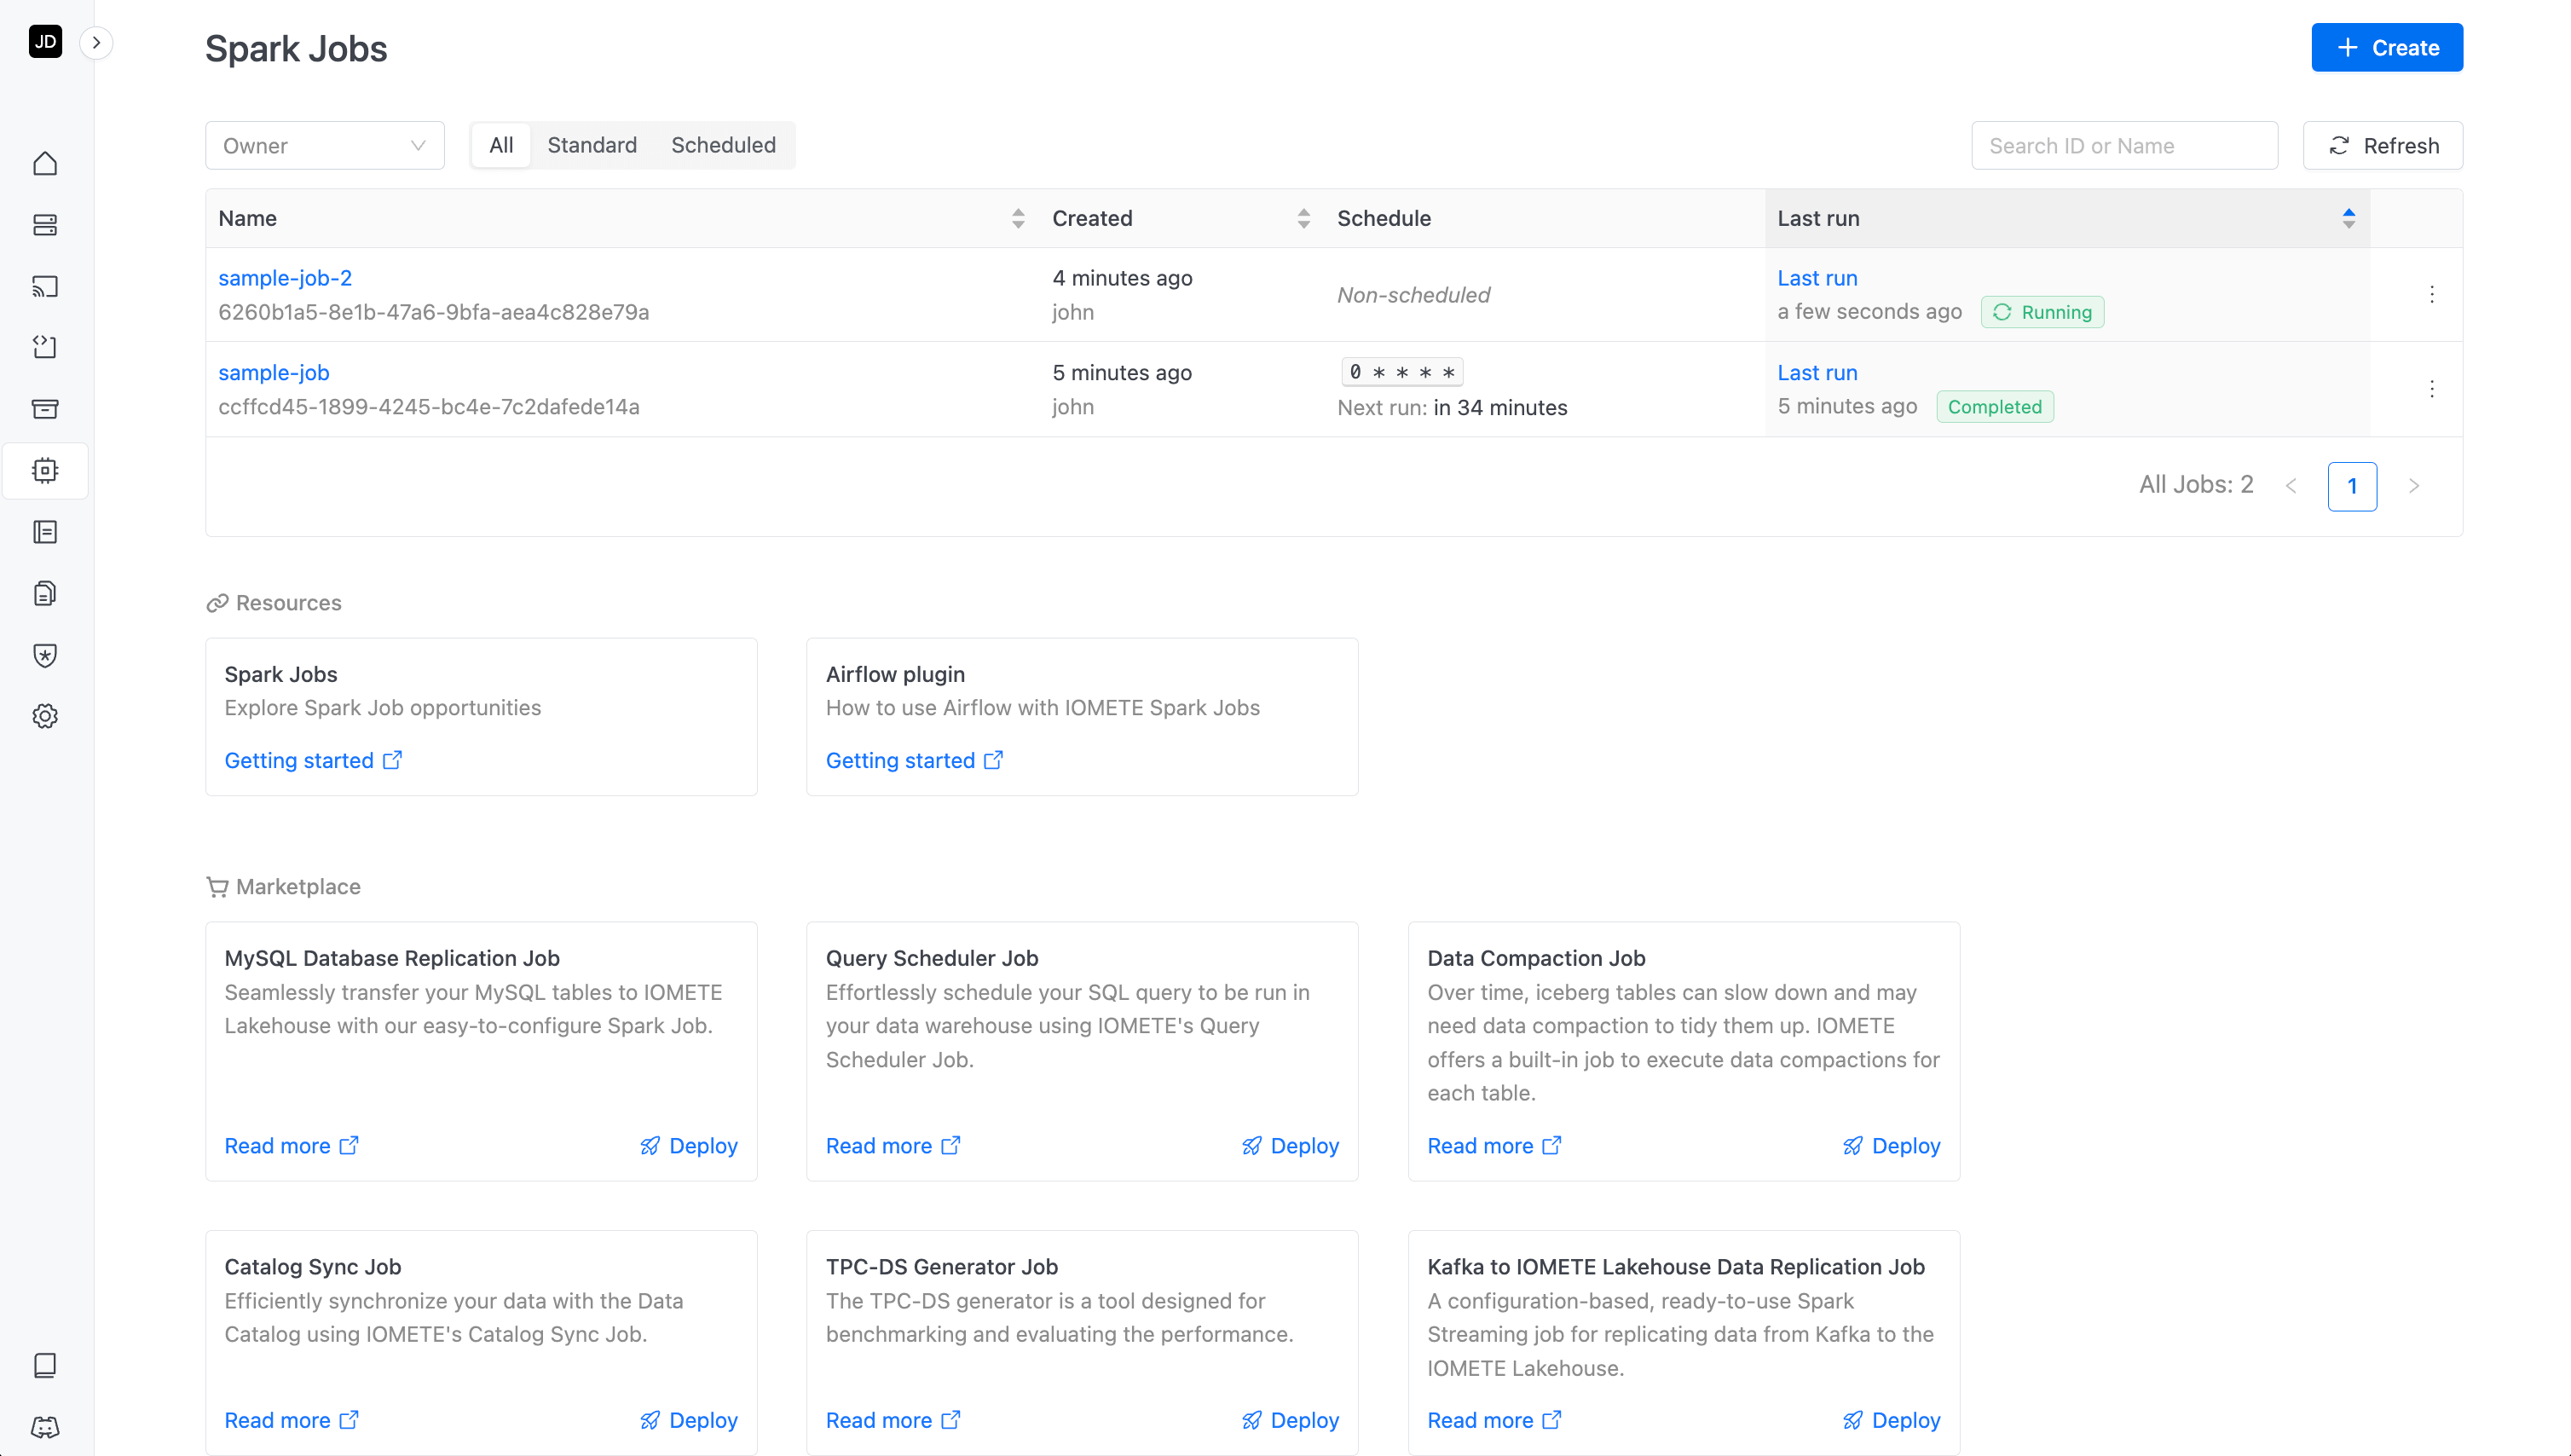The image size is (2571, 1456).
Task: Open the book documentation icon at sidebar bottom
Action: click(45, 1365)
